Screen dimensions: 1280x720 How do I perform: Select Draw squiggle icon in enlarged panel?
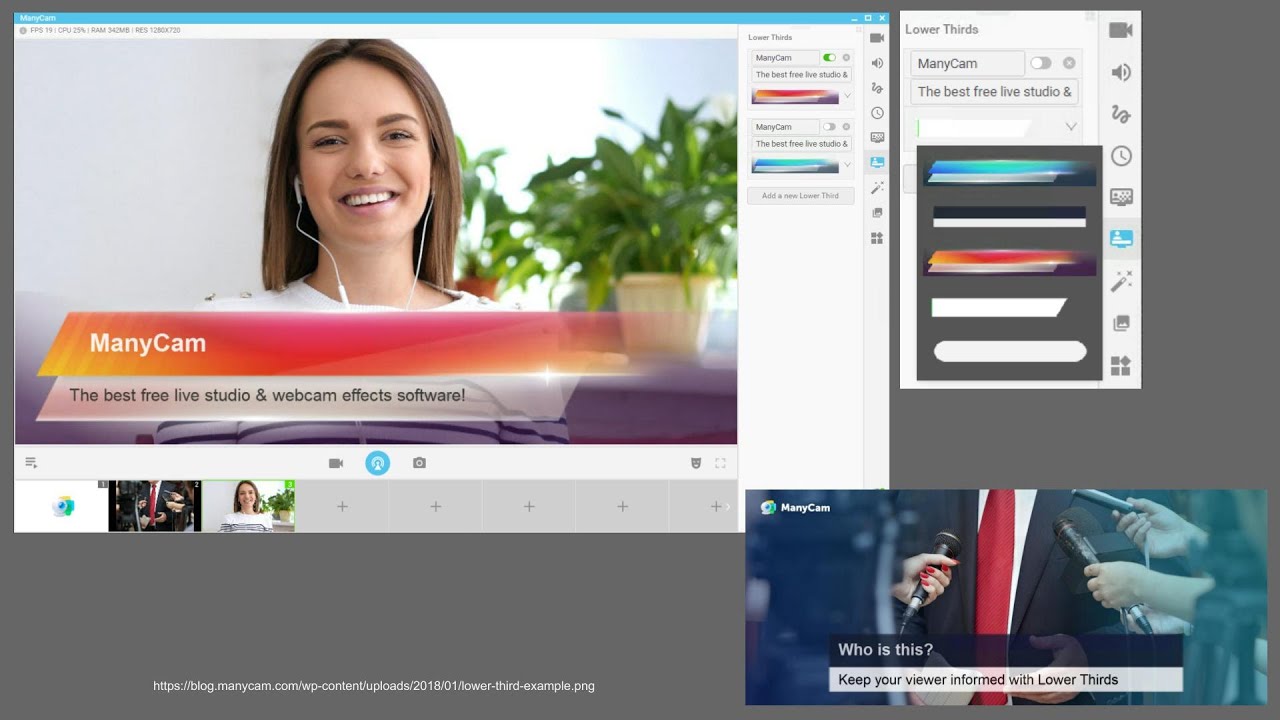click(1121, 114)
